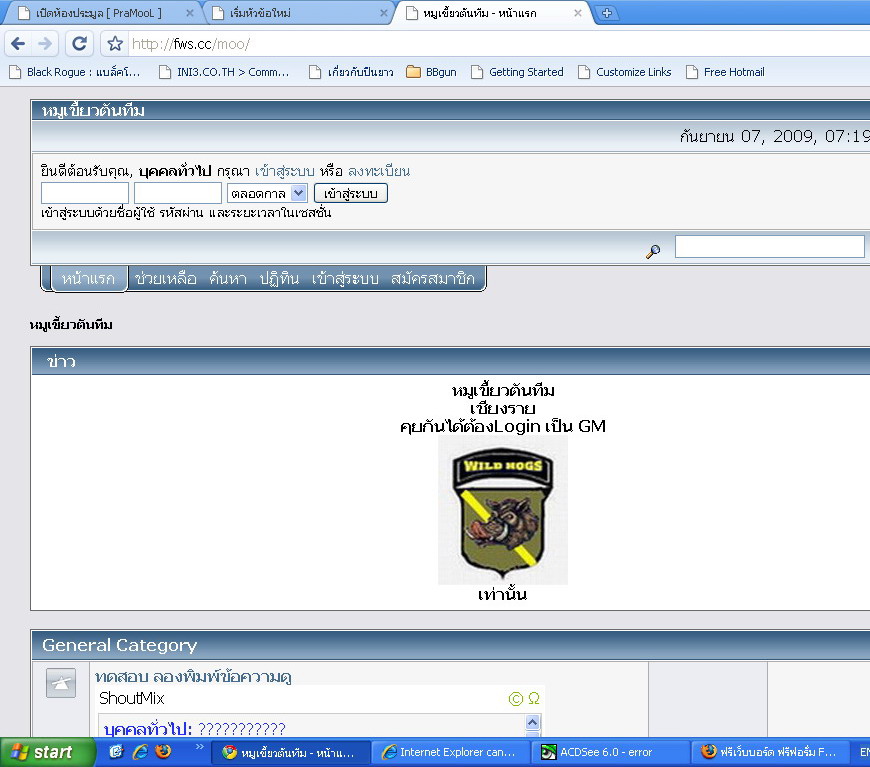Screen dimensions: 870x767
Task: Click the General Category header
Action: (x=119, y=645)
